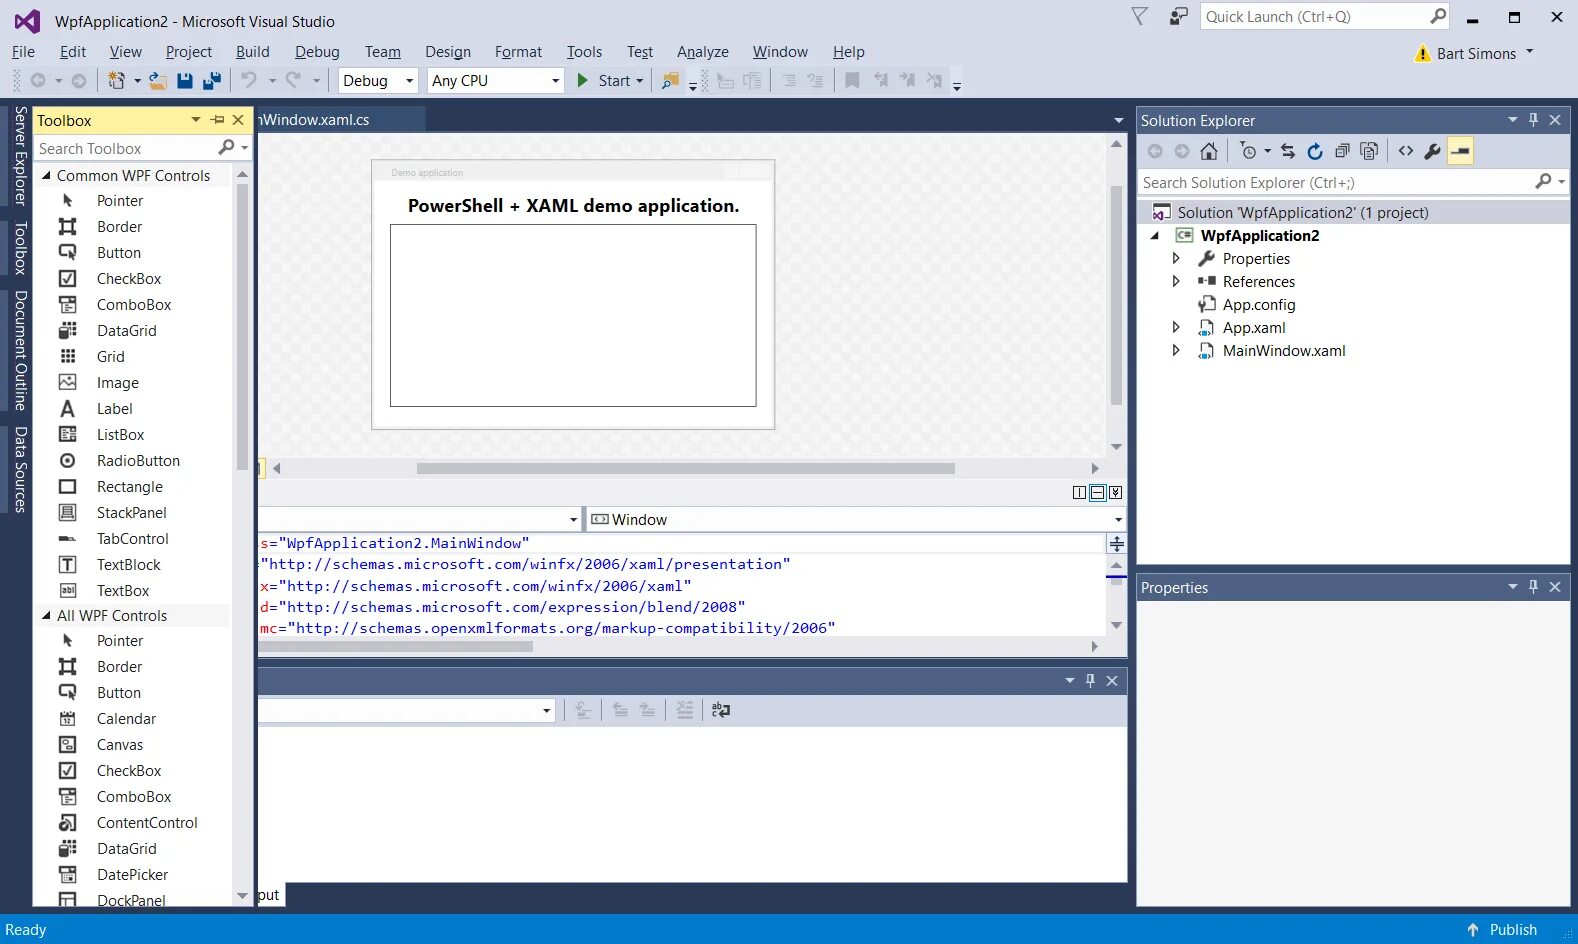
Task: Click the New Project toolbar icon
Action: pyautogui.click(x=116, y=80)
